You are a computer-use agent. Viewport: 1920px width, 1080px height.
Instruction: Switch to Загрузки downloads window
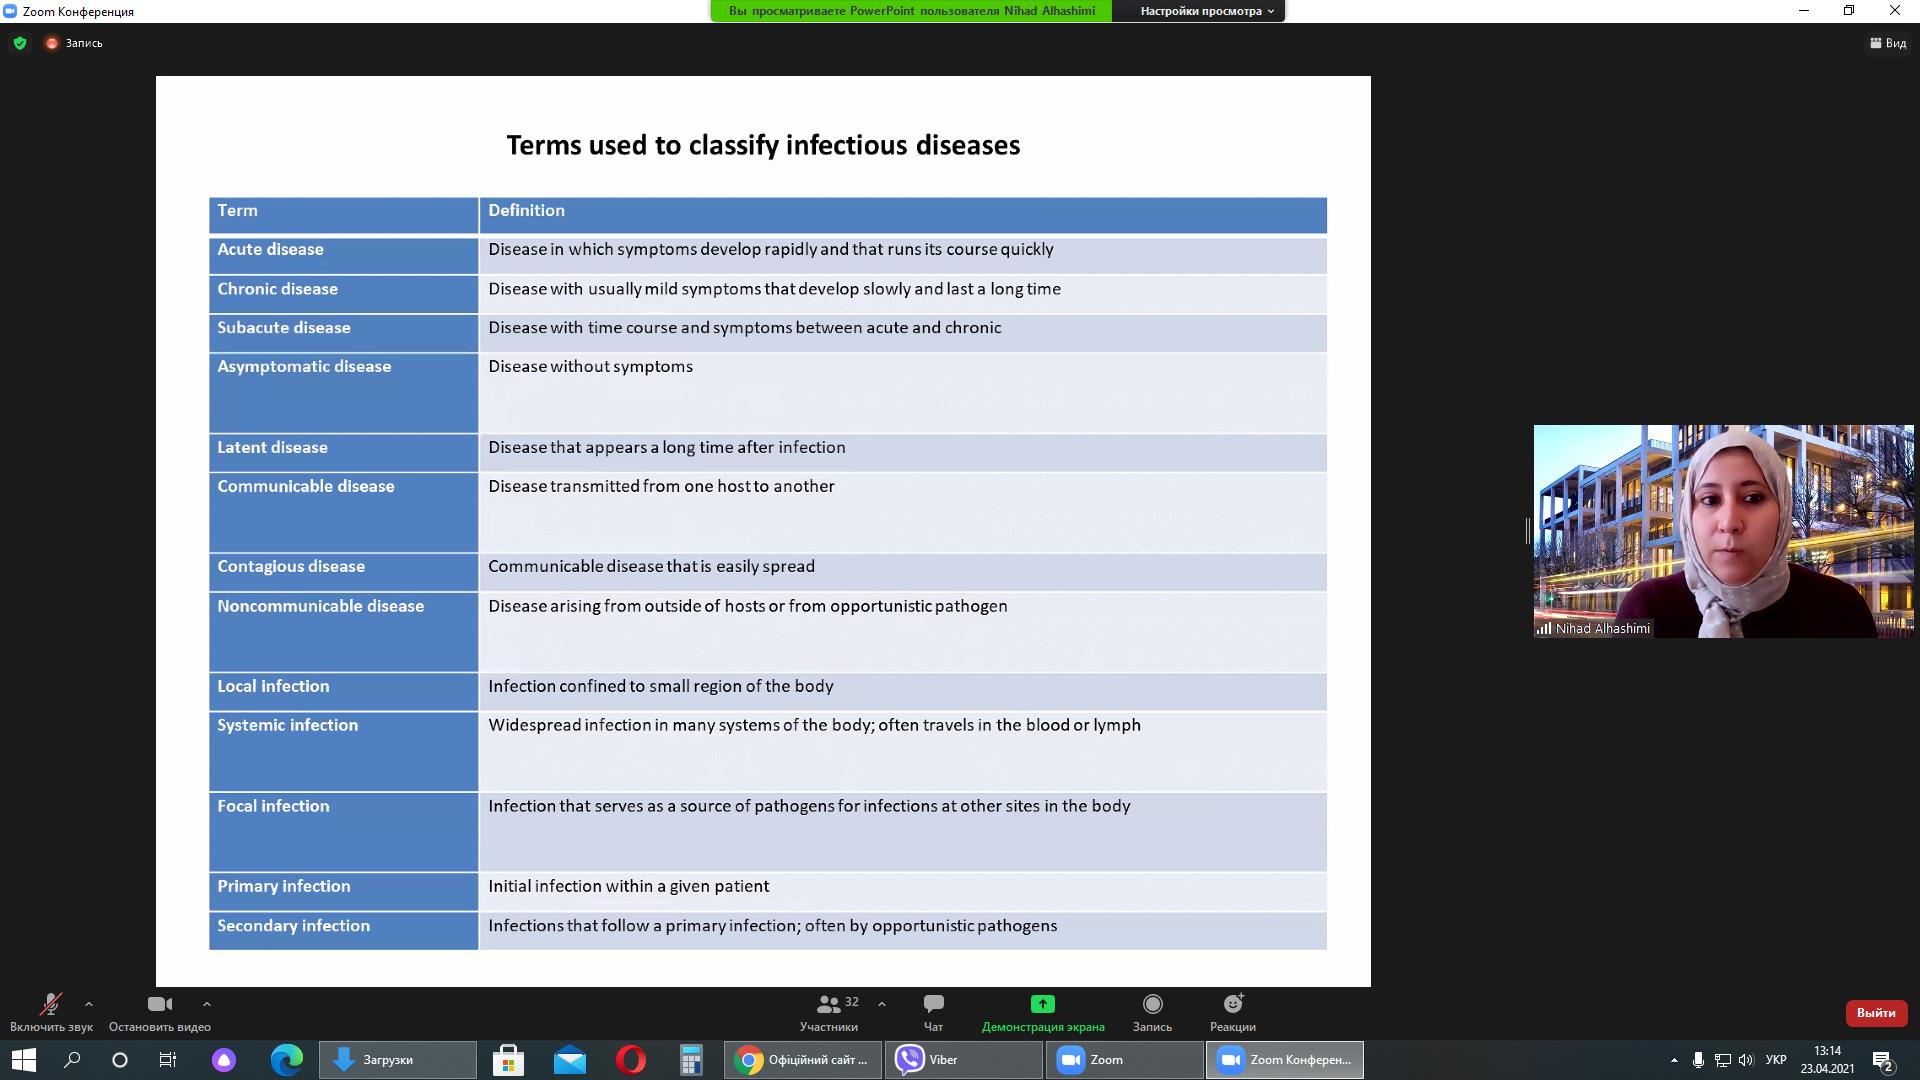tap(398, 1060)
